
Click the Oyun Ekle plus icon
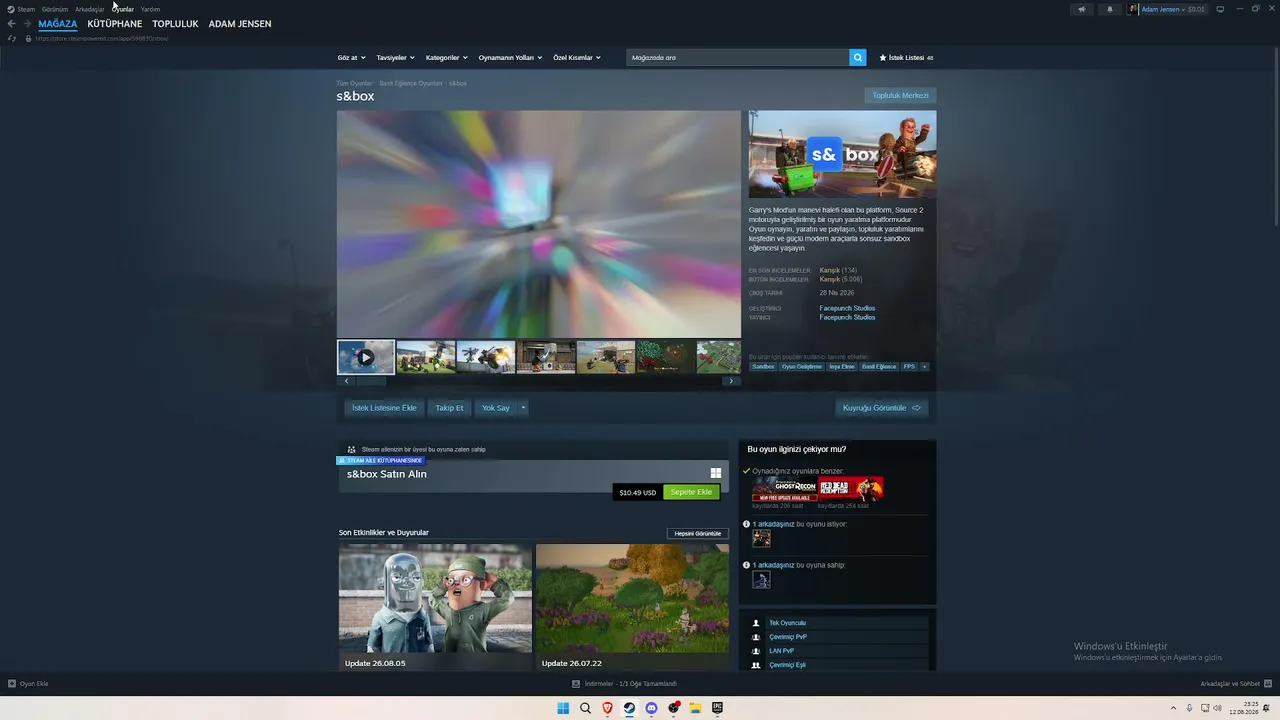coord(12,684)
